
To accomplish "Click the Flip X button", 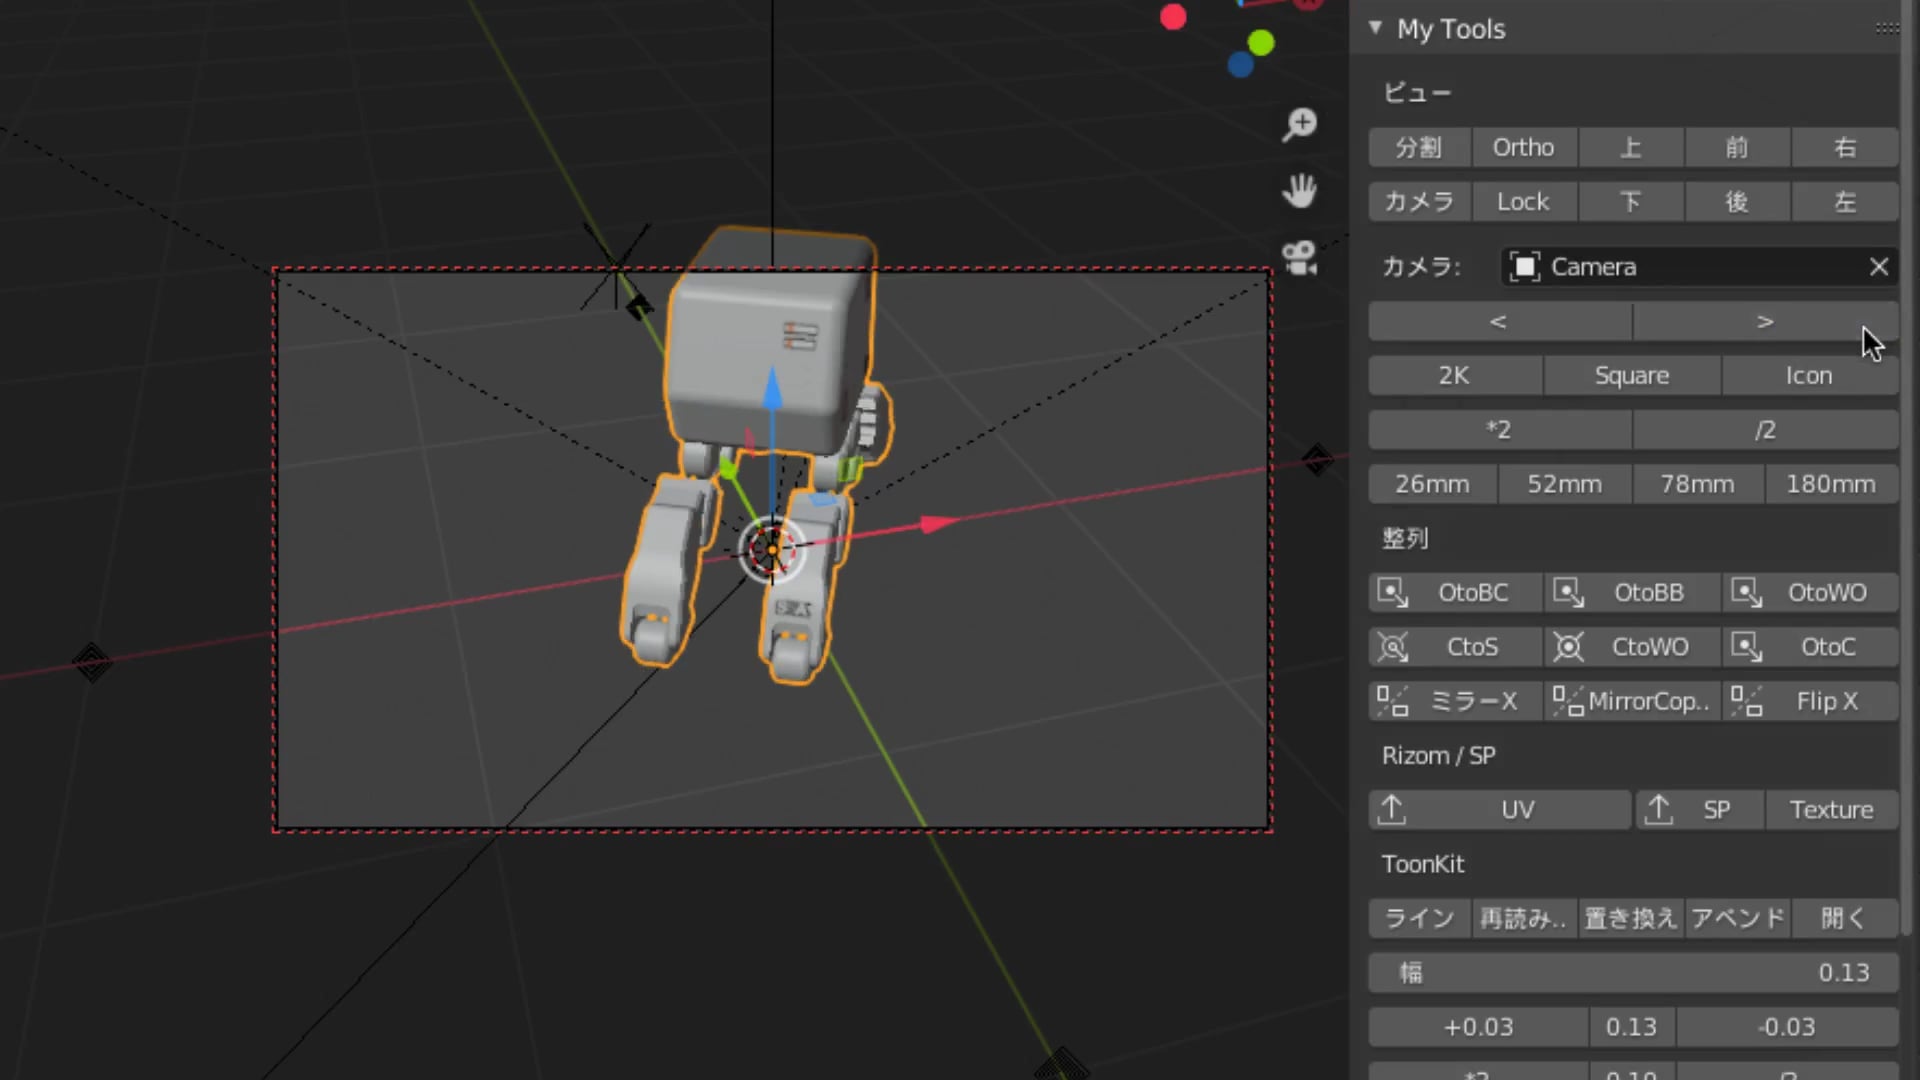I will click(1810, 701).
